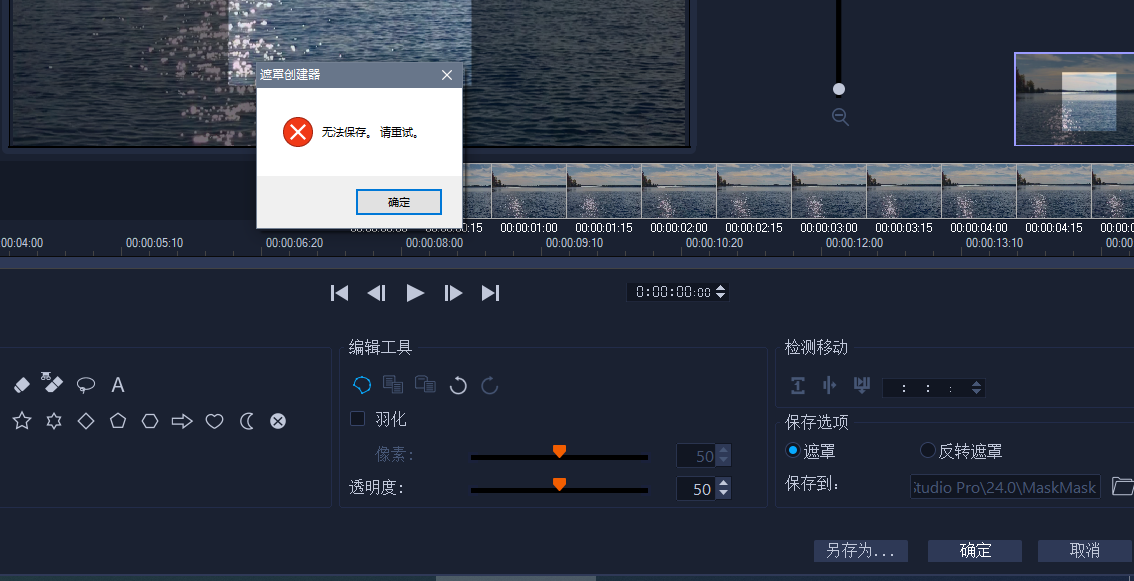Select the 反转遮罩 radio button
1134x581 pixels.
(927, 450)
